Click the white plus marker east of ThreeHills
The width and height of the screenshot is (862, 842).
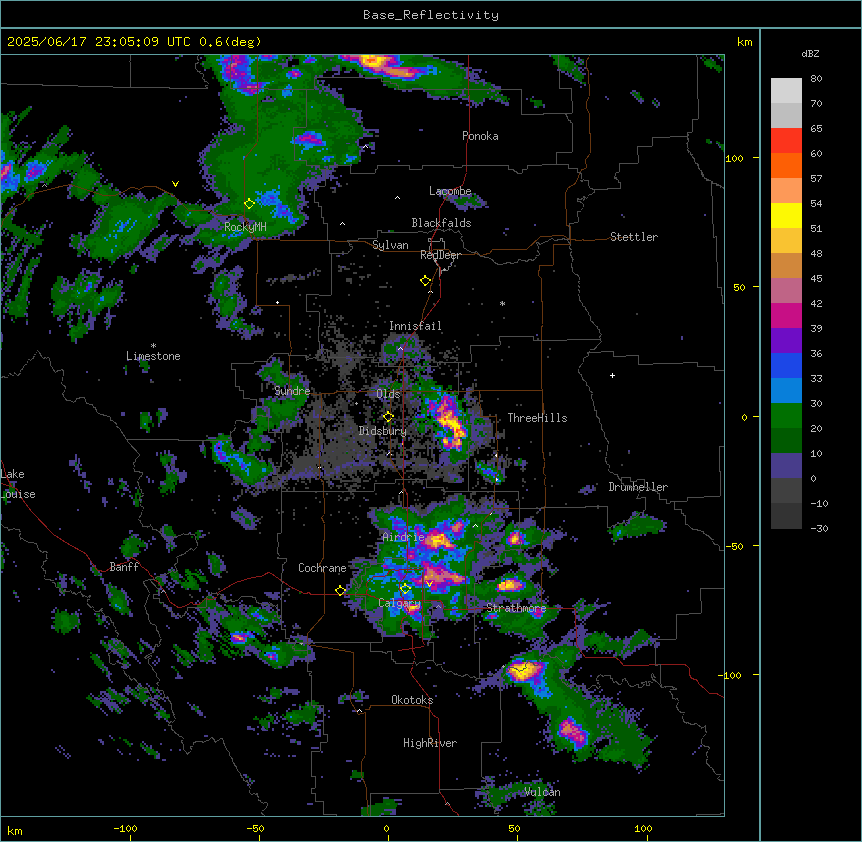tap(612, 375)
